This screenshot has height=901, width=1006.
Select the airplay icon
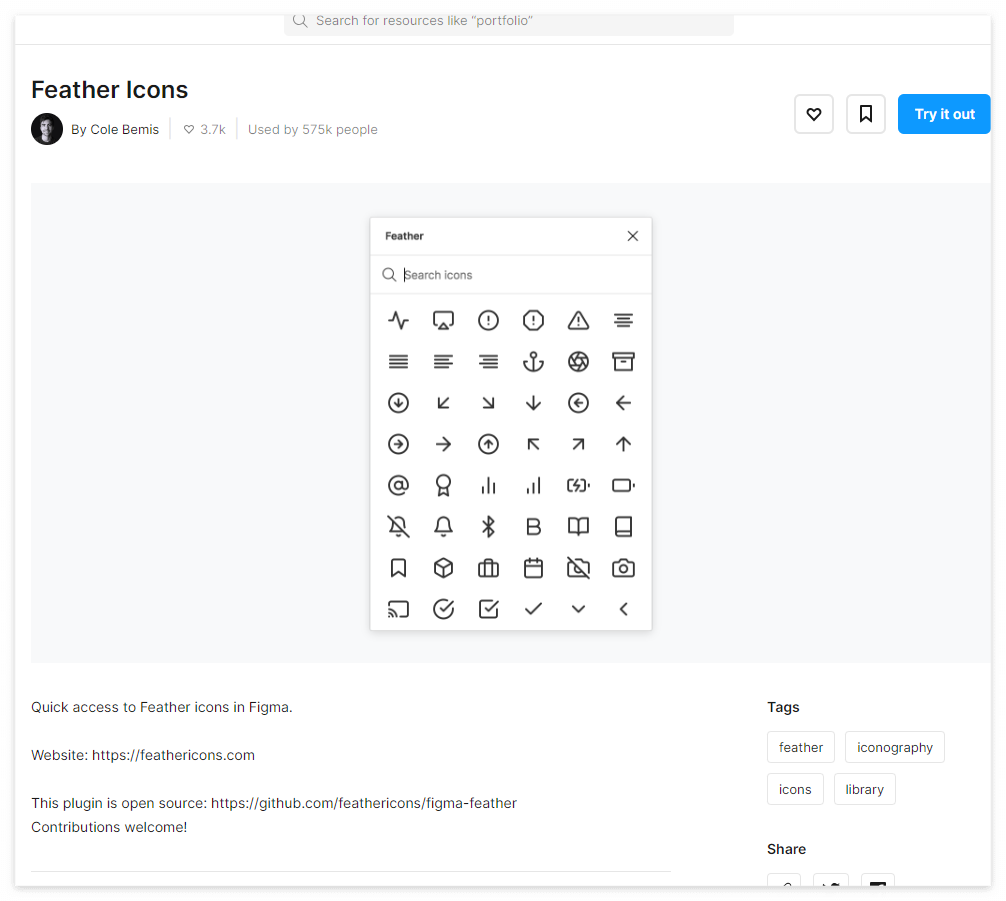click(443, 320)
